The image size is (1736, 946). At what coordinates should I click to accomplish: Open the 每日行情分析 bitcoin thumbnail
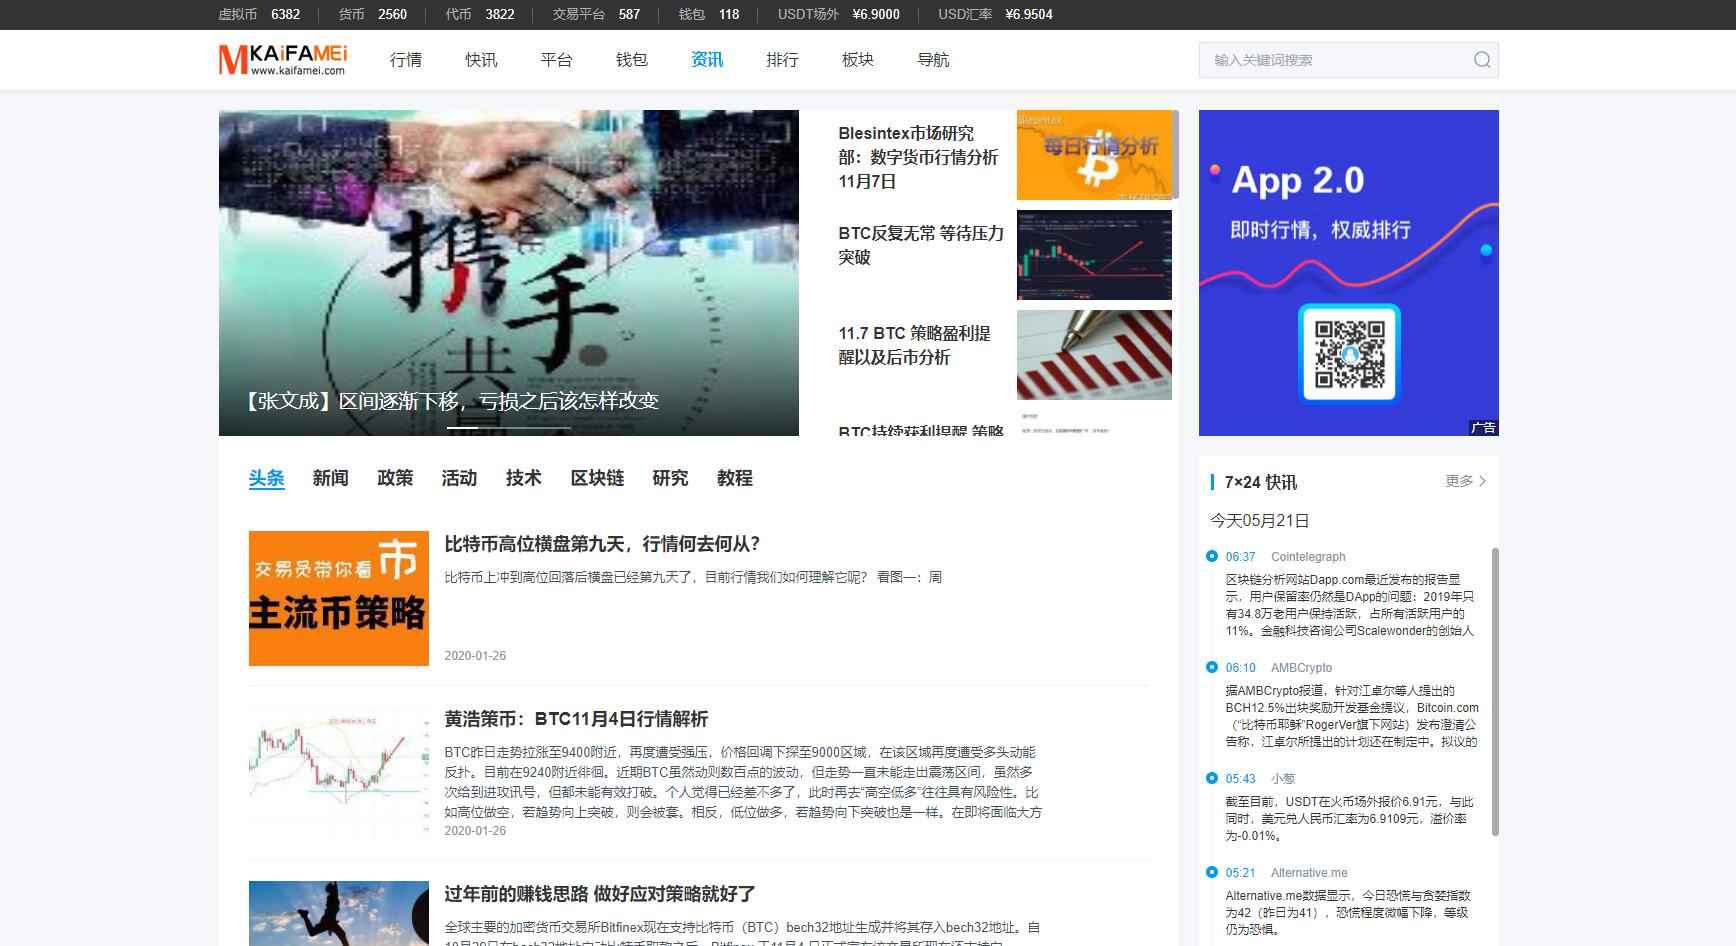click(x=1093, y=155)
